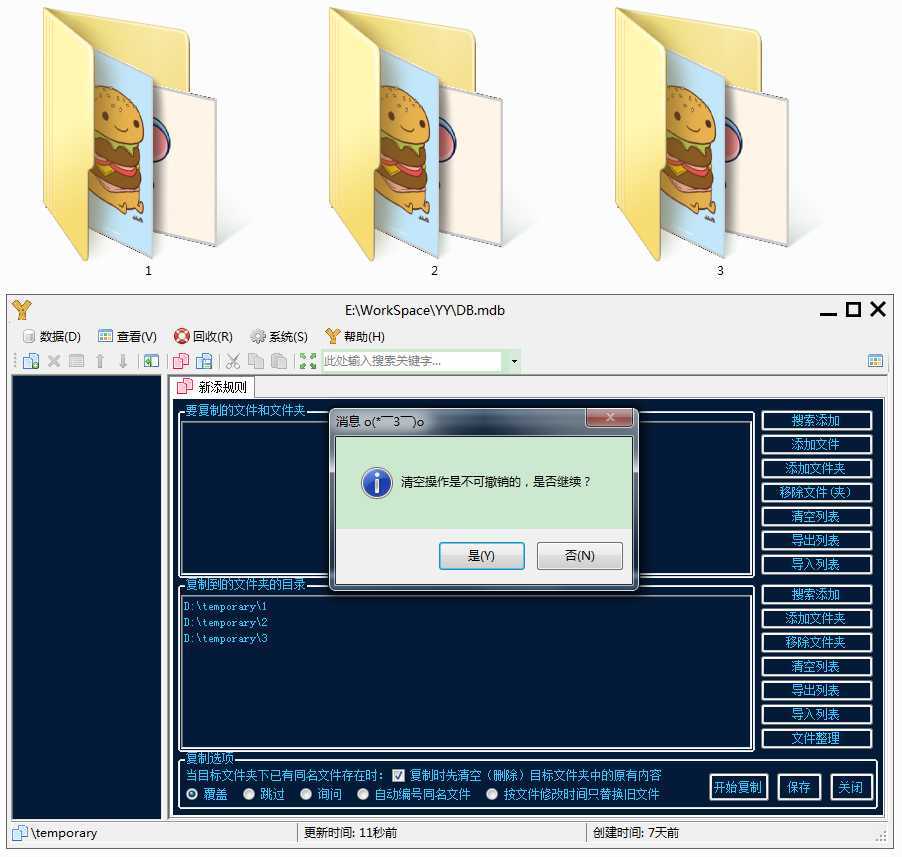Click 清空列表 button in destination section
This screenshot has width=902, height=857.
tap(816, 667)
